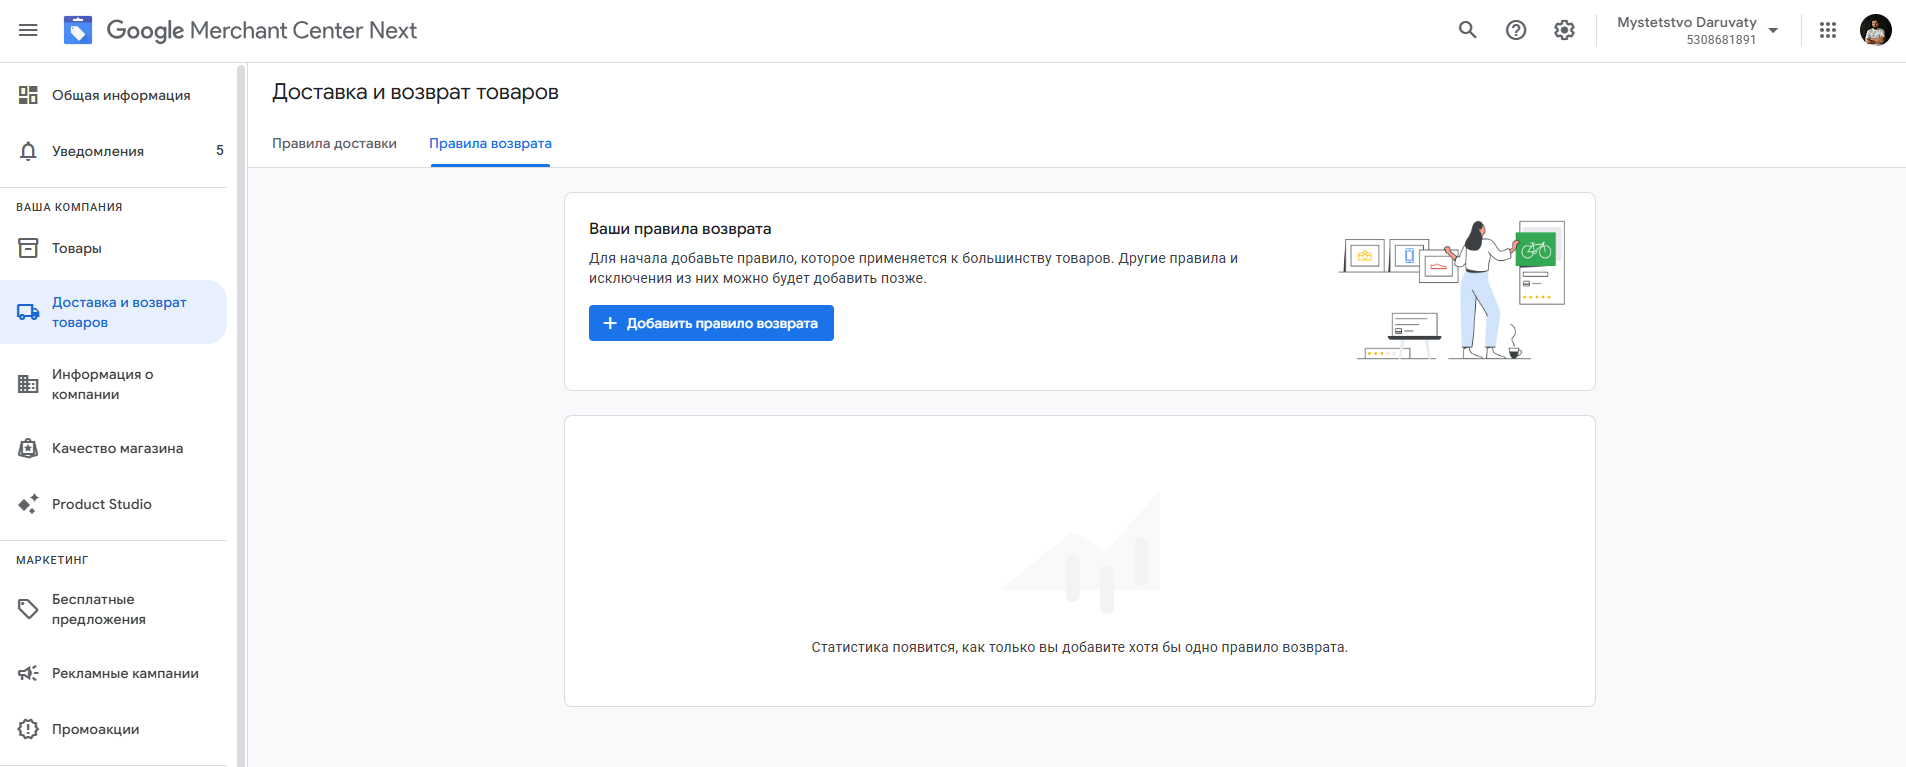Open Бесплатные предложения section

tap(113, 609)
